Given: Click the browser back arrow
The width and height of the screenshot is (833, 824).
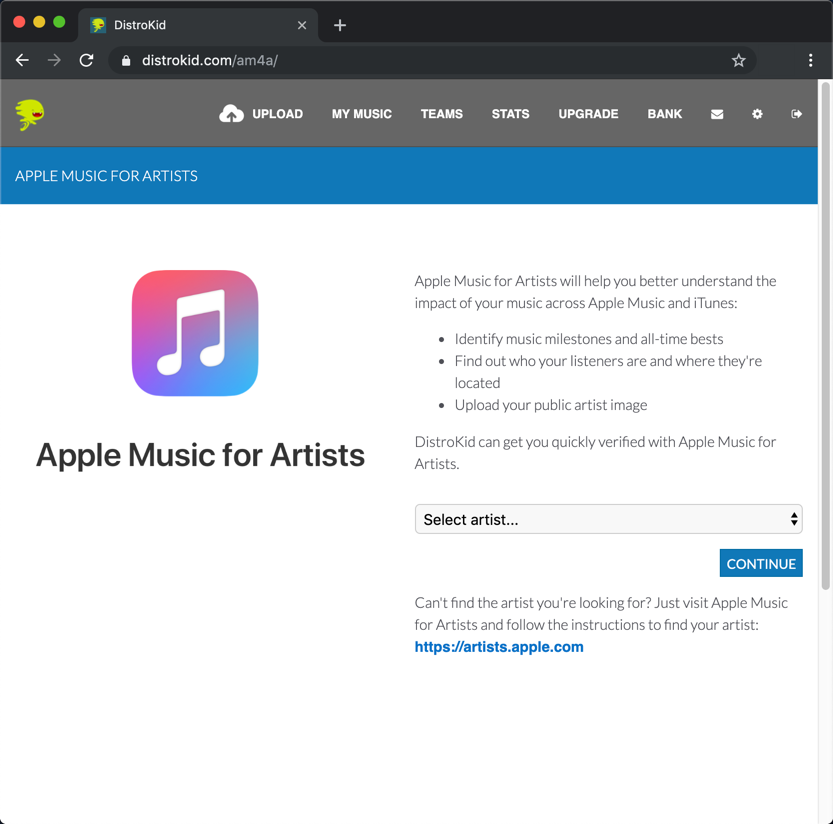Looking at the screenshot, I should tap(22, 60).
